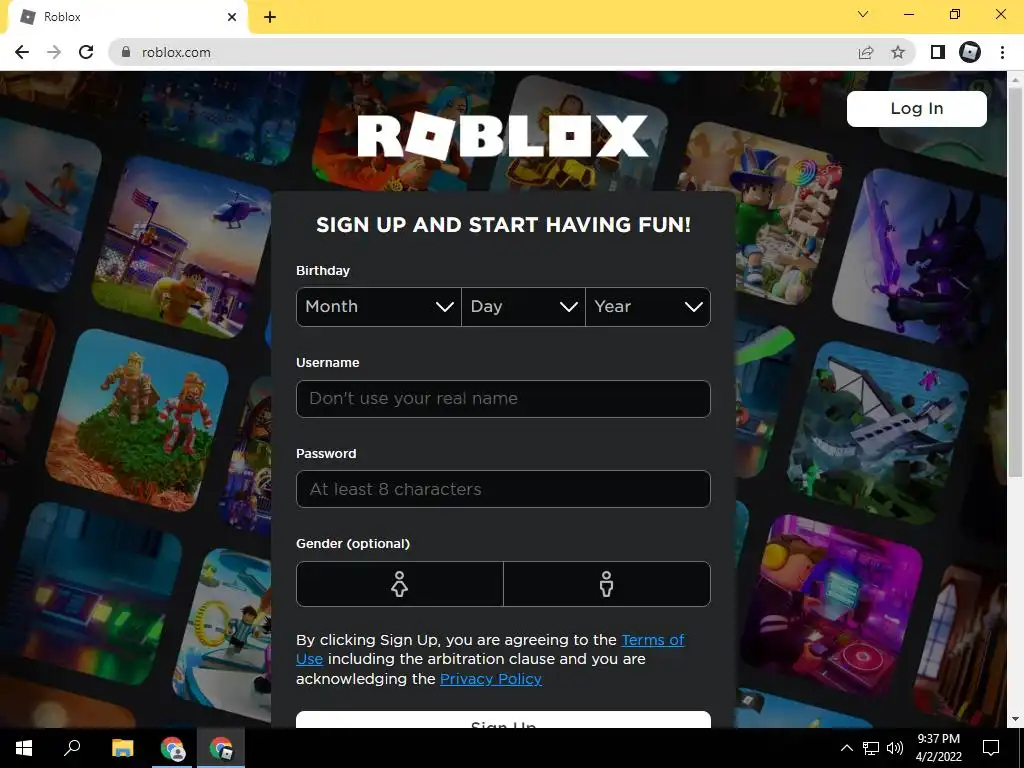Viewport: 1024px width, 768px height.
Task: Open the browser side panel icon
Action: 938,52
